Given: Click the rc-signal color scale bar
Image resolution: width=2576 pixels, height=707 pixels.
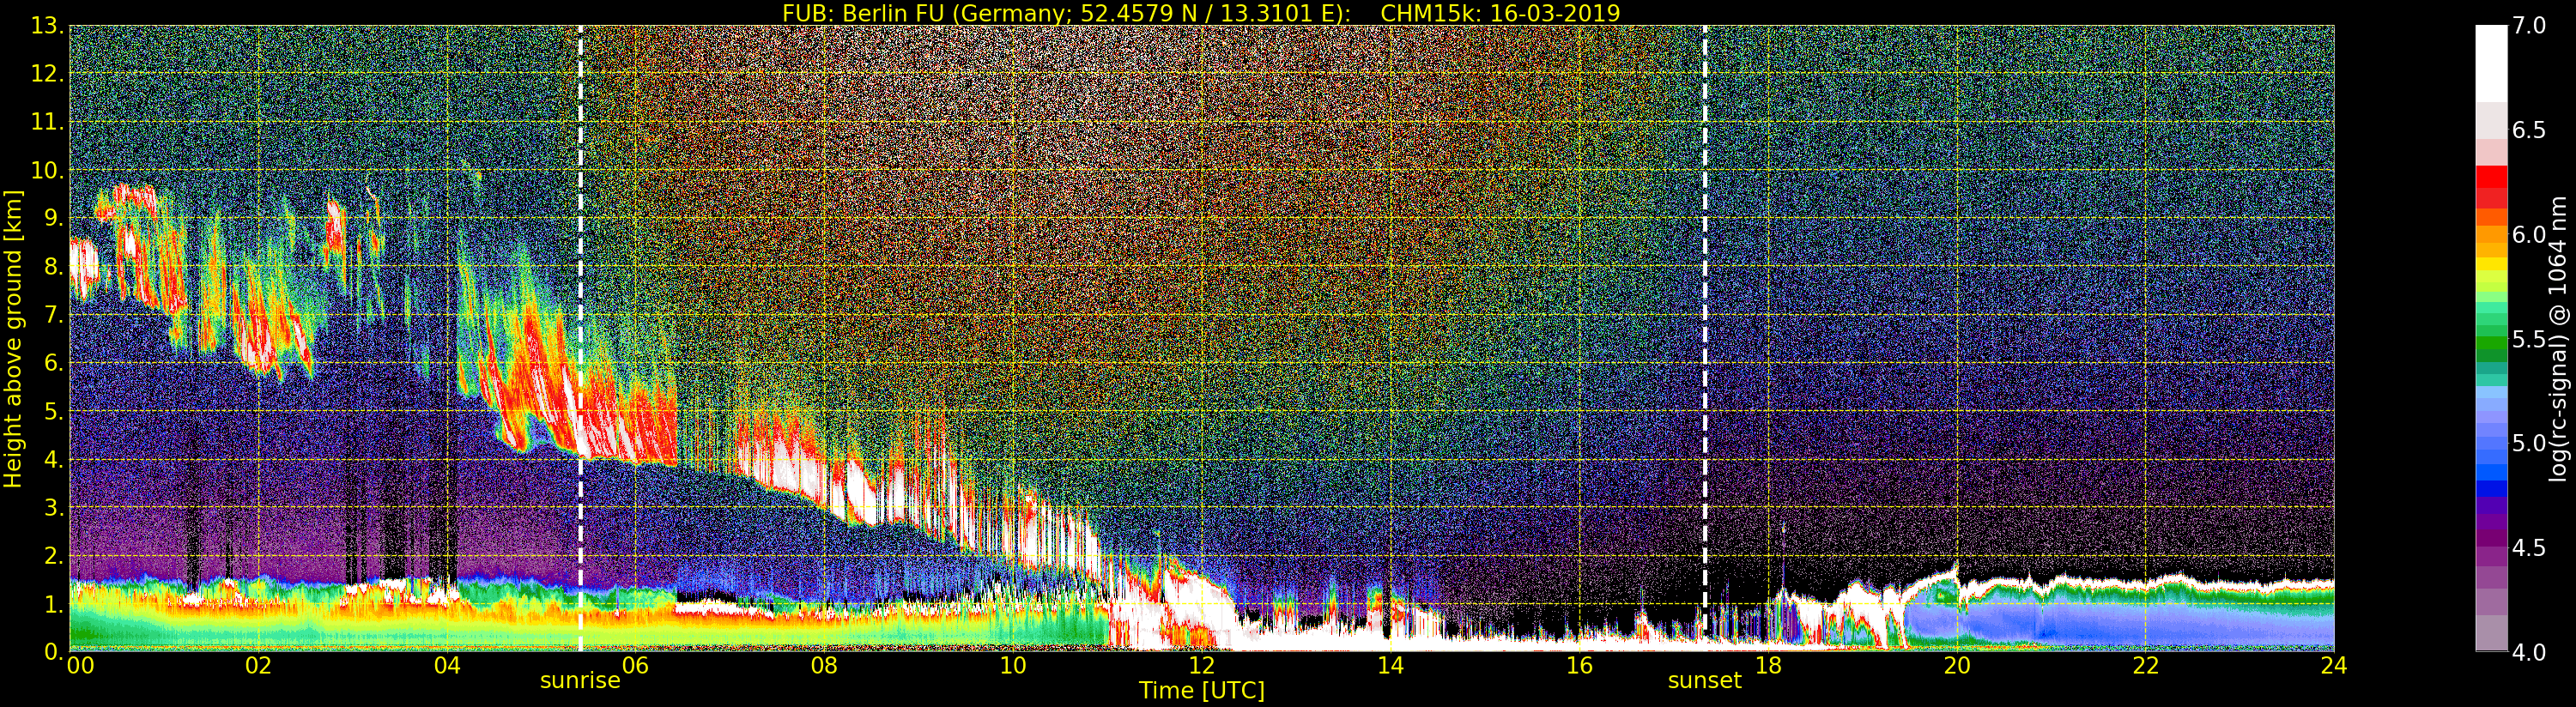Looking at the screenshot, I should tap(2491, 338).
